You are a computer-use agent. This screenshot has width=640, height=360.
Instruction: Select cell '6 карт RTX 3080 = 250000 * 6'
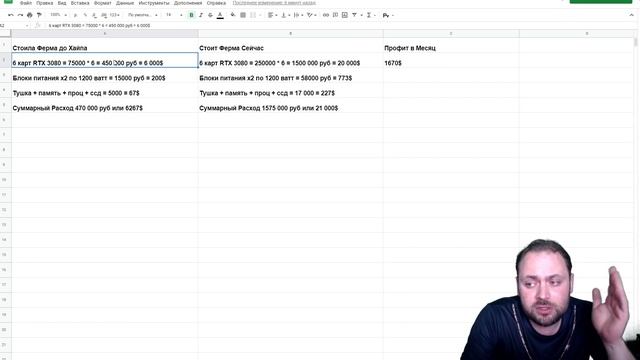[291, 60]
